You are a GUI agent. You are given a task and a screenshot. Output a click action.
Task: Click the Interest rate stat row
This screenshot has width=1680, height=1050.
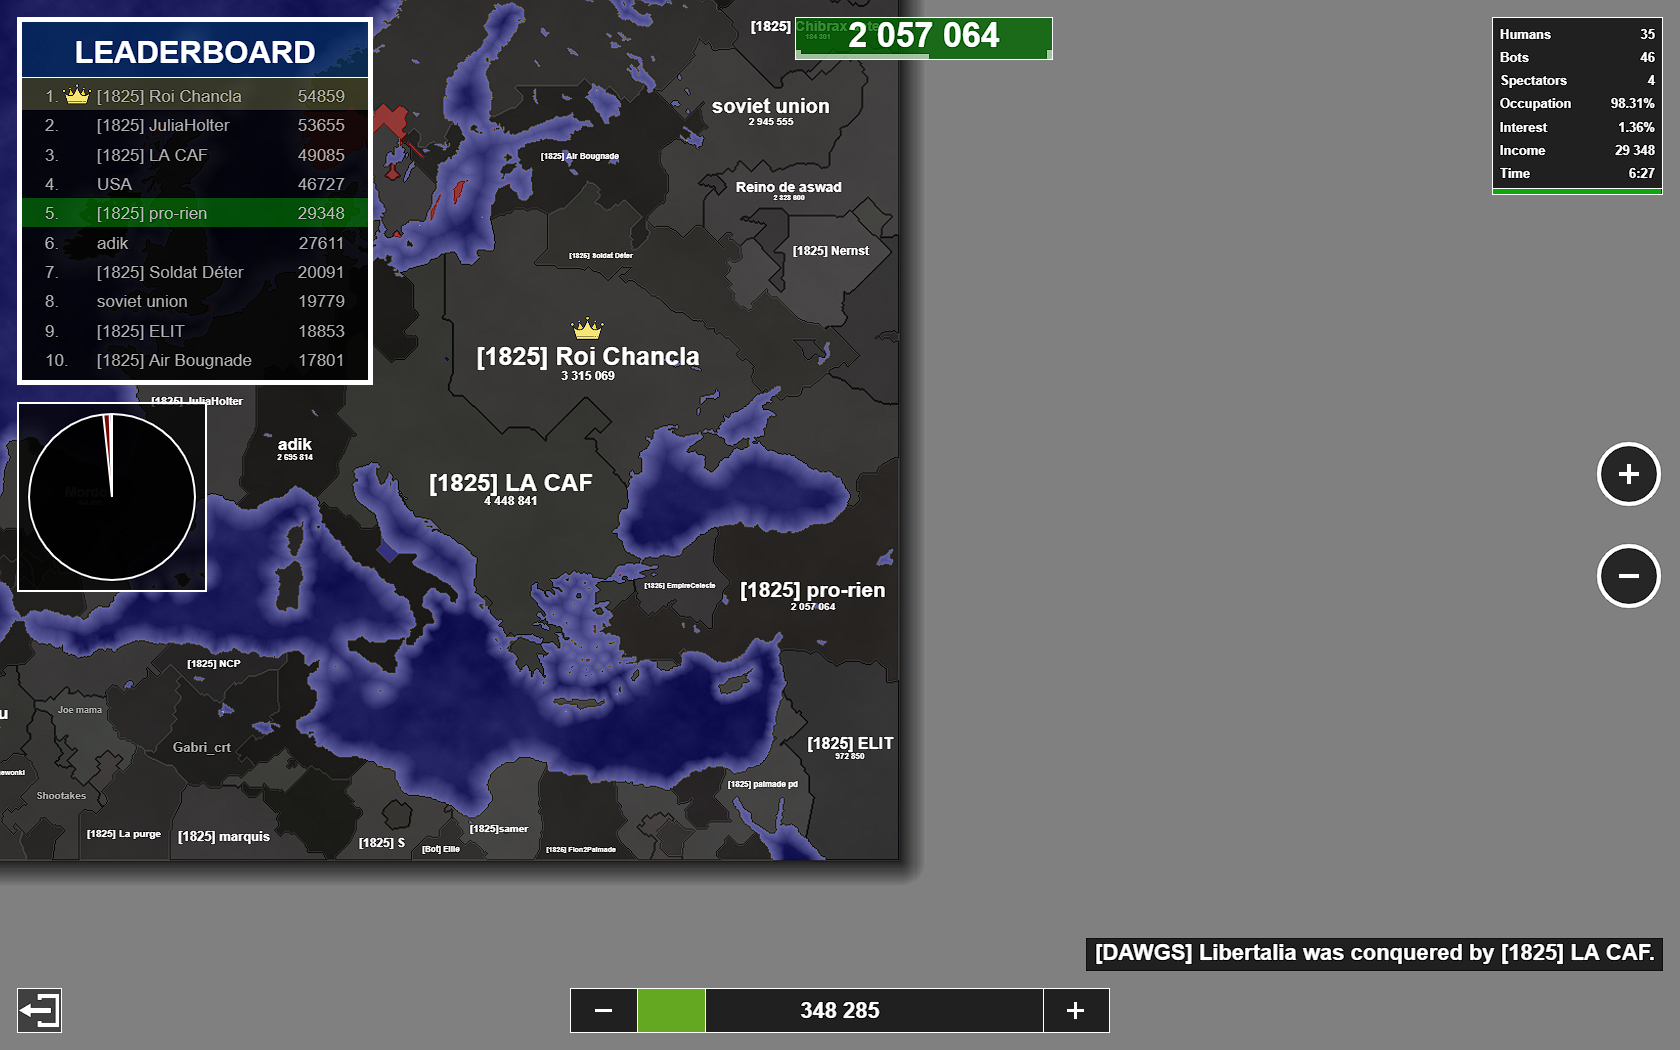1577,127
